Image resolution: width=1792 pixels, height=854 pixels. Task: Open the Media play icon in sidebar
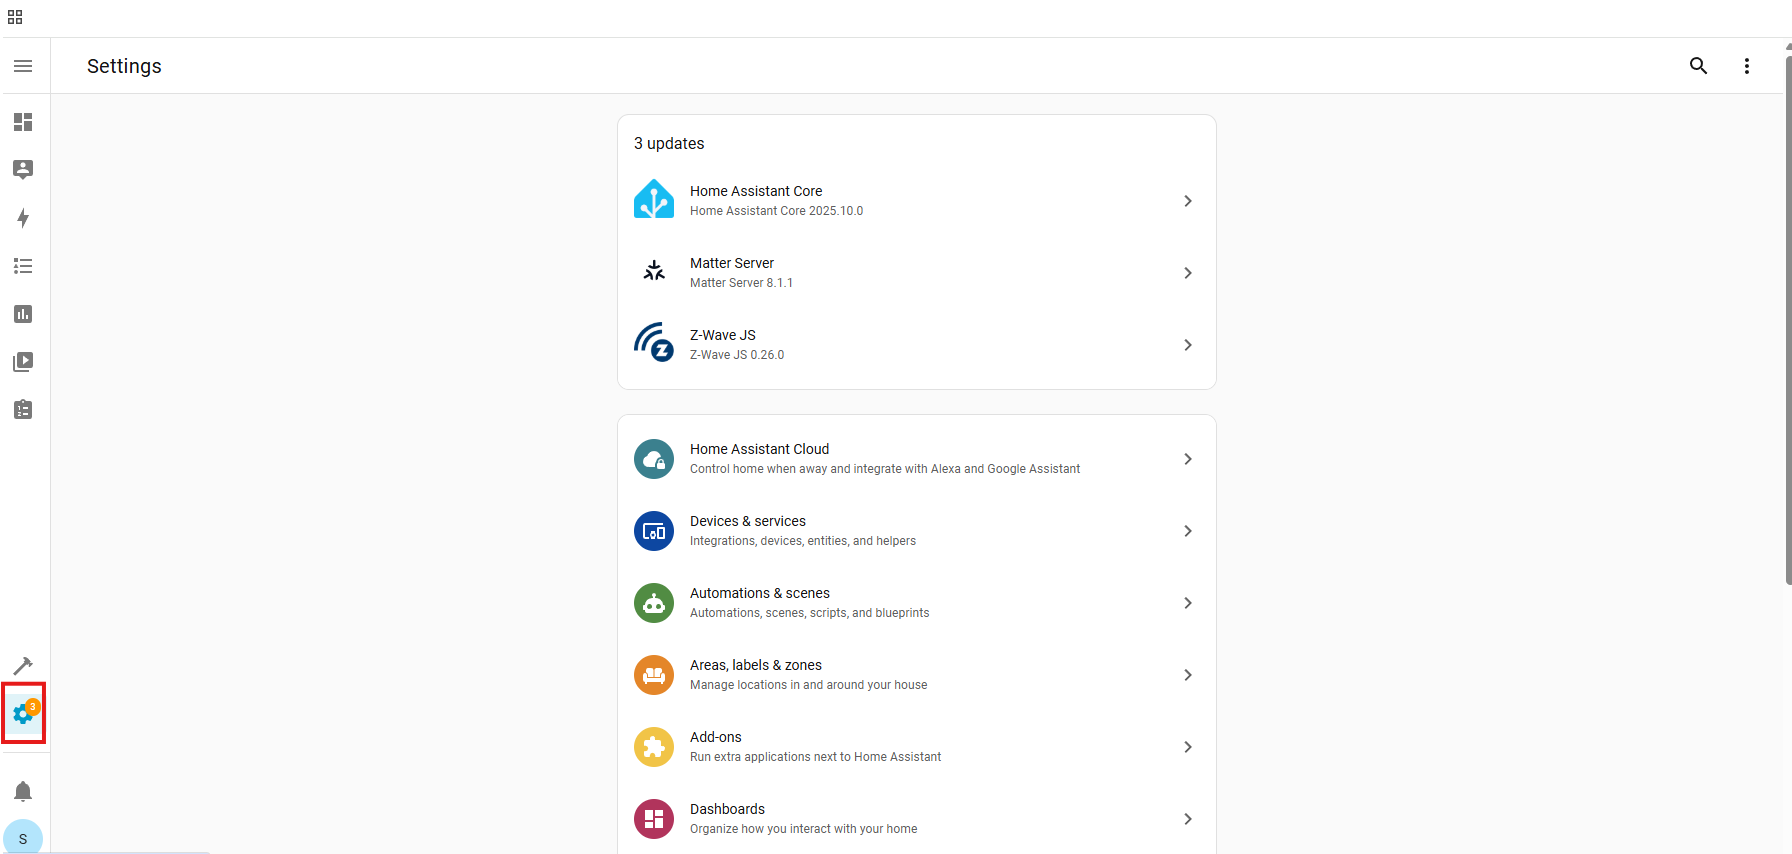23,362
